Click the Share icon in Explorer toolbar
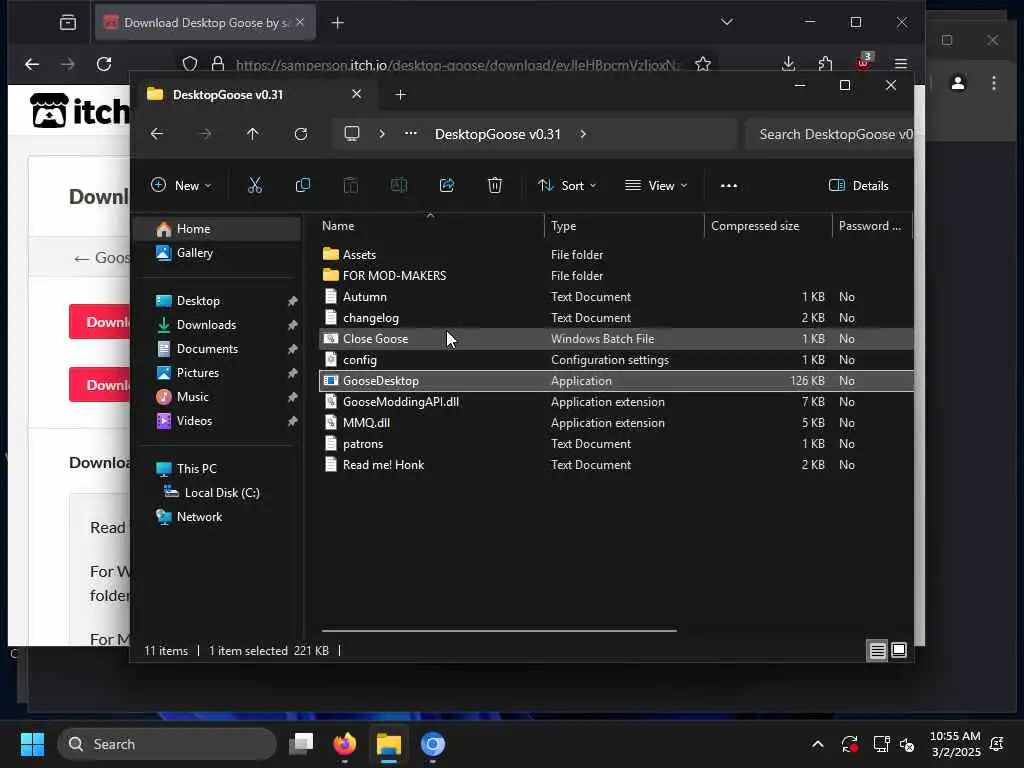Screen dimensions: 1024x768 pyautogui.click(x=447, y=185)
